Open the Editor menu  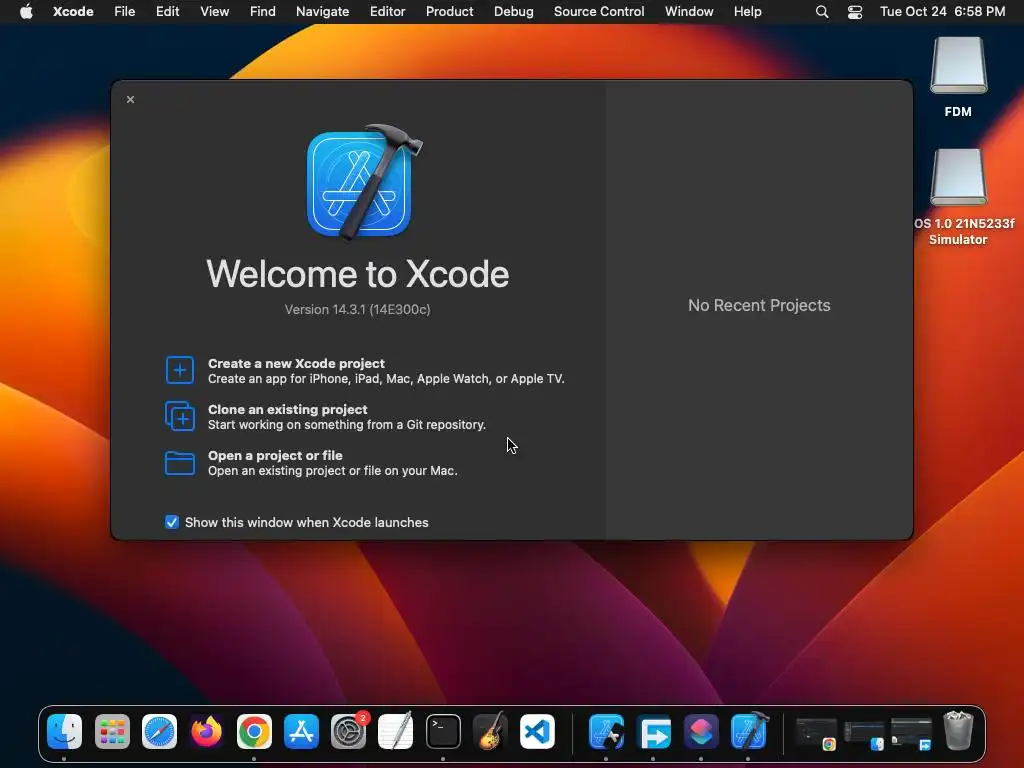pos(387,12)
